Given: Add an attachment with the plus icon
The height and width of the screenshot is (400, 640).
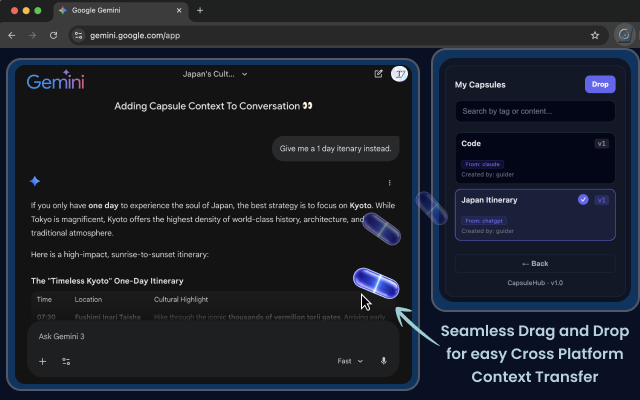Looking at the screenshot, I should click(42, 361).
